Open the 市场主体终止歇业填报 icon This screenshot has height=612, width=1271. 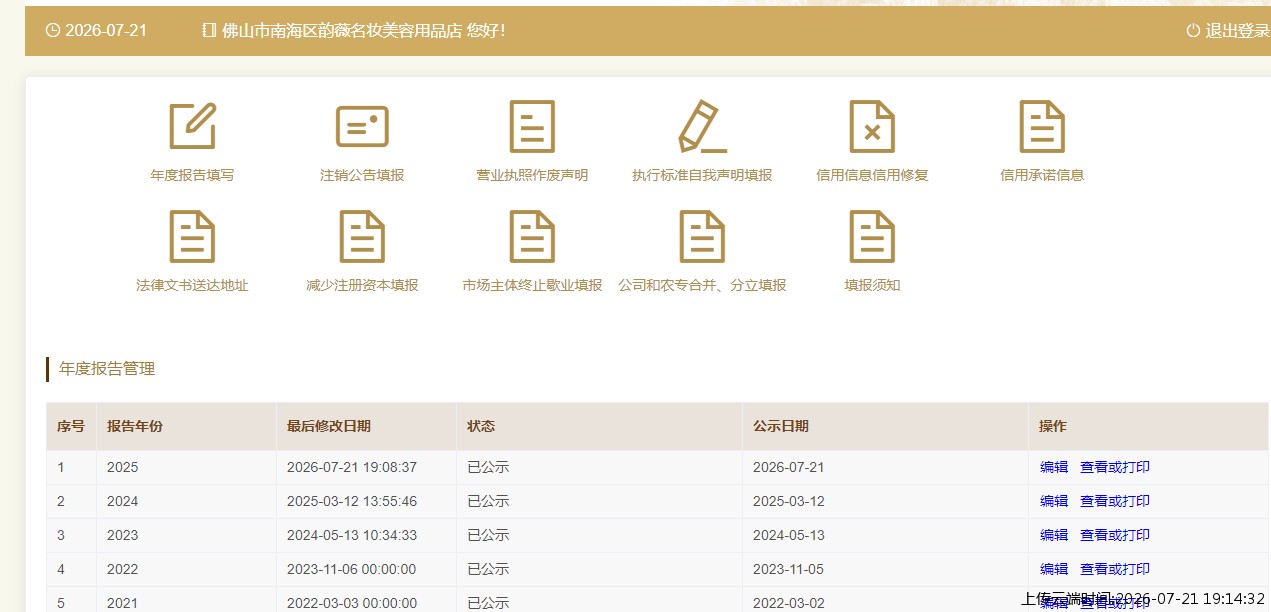coord(532,236)
